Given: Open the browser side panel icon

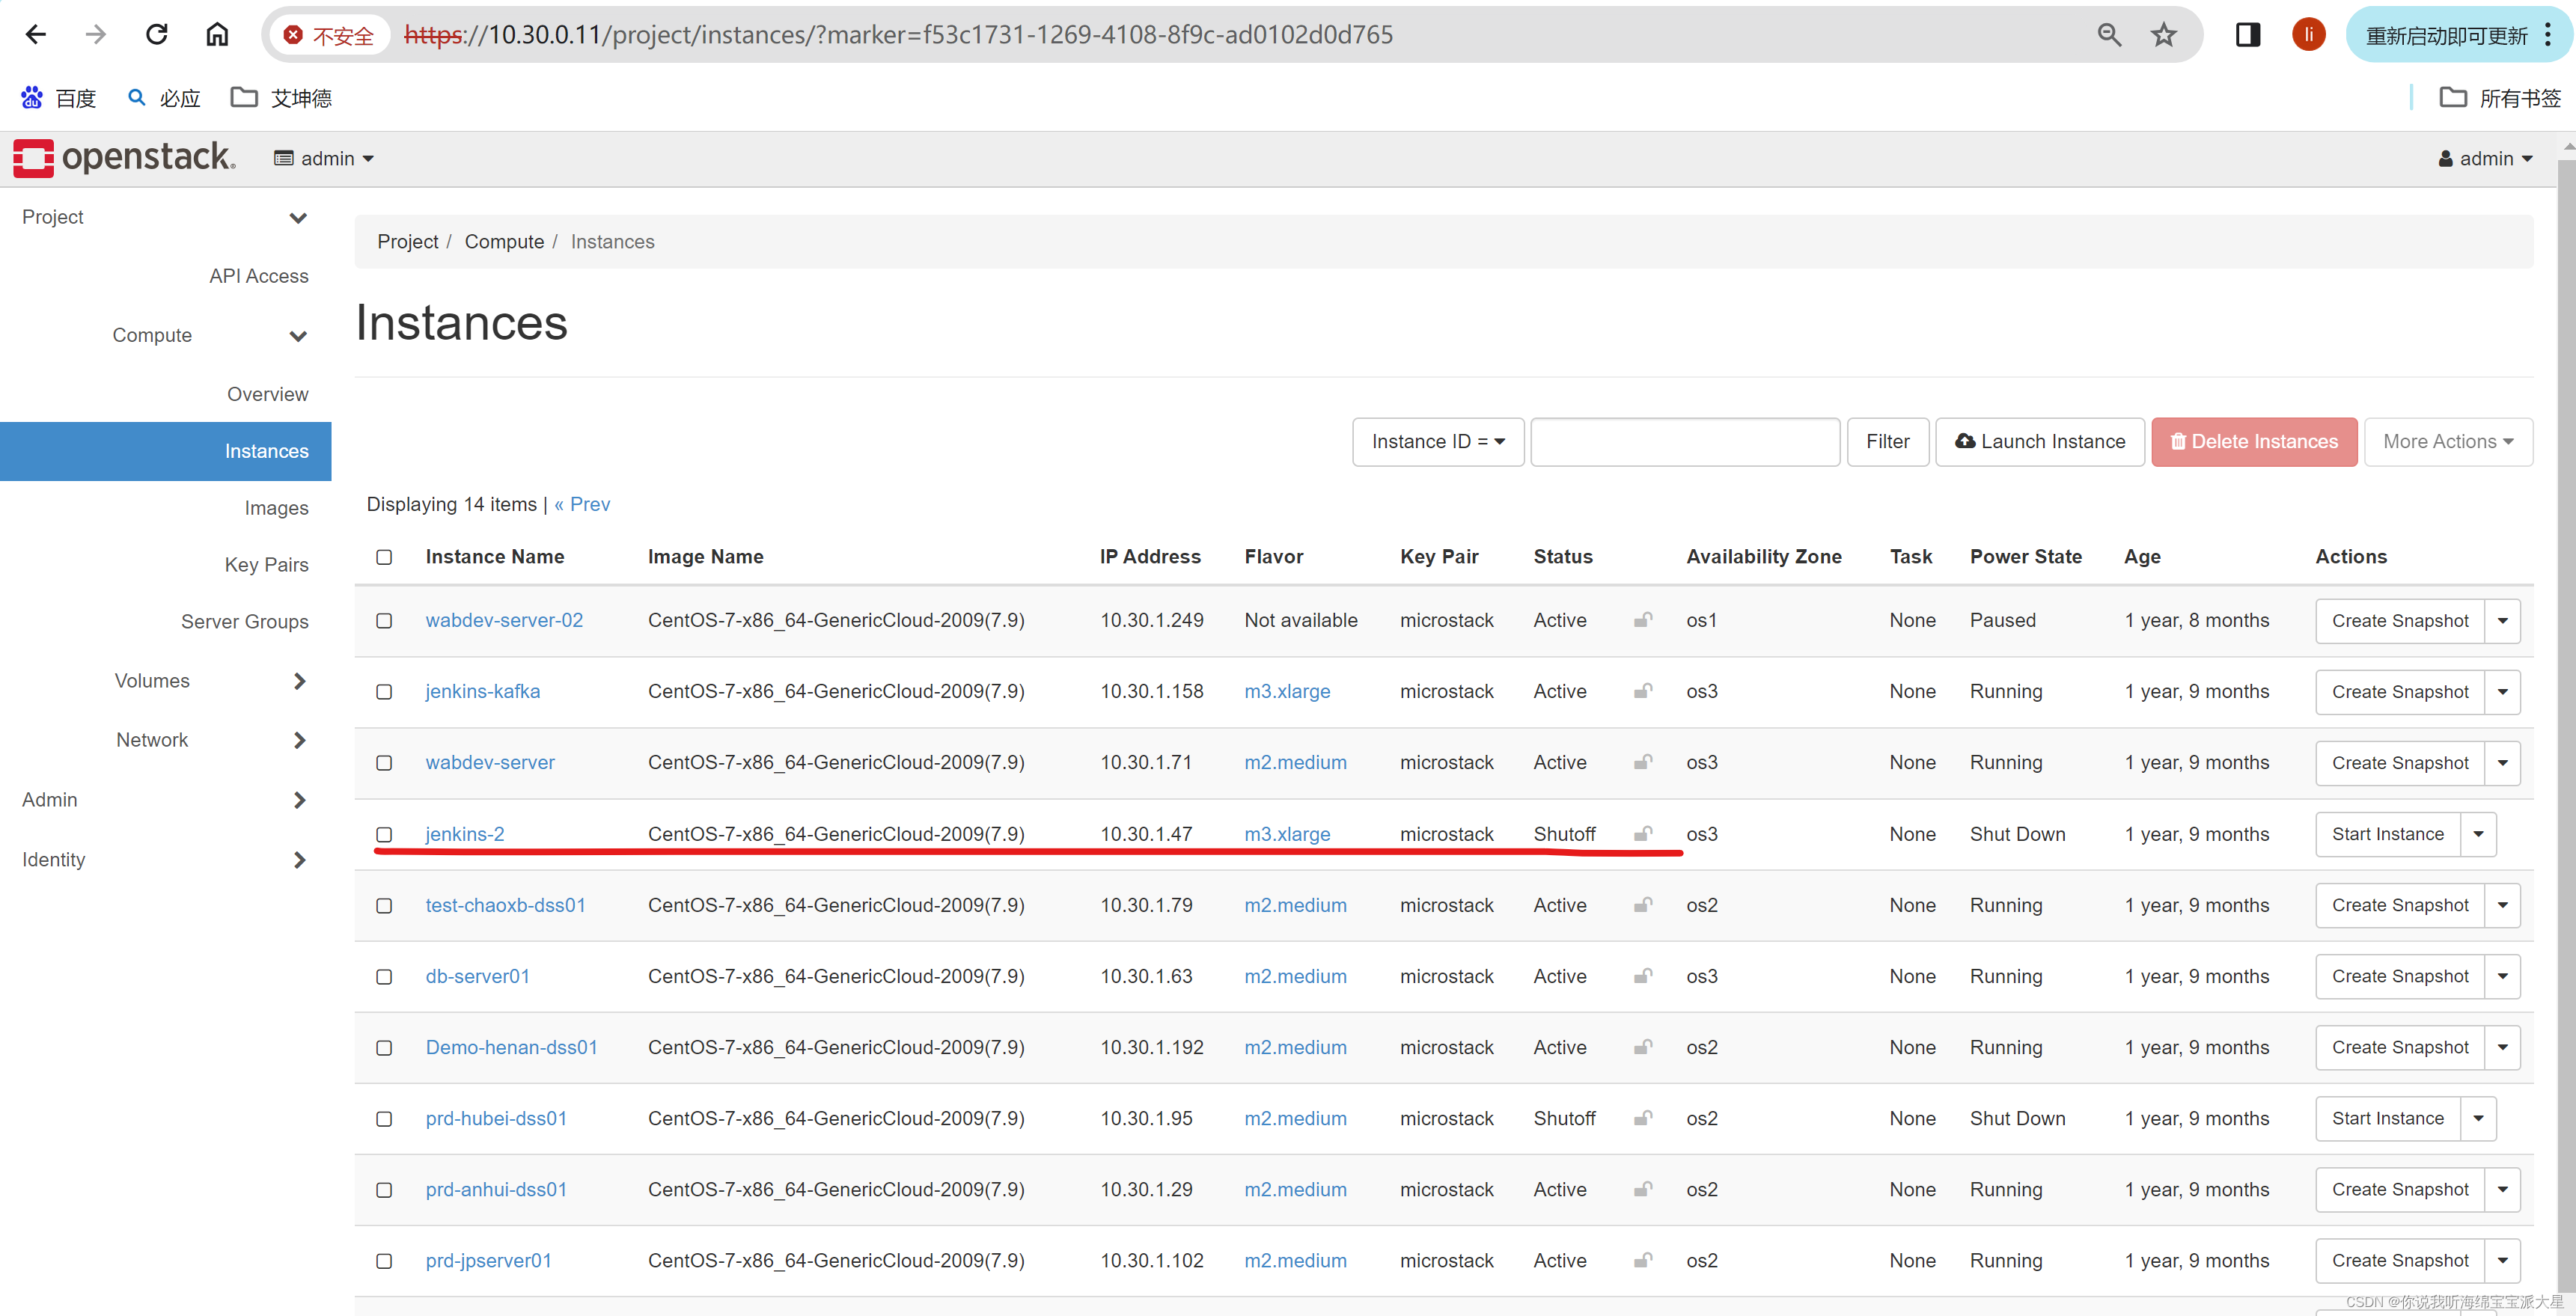Looking at the screenshot, I should pyautogui.click(x=2247, y=35).
